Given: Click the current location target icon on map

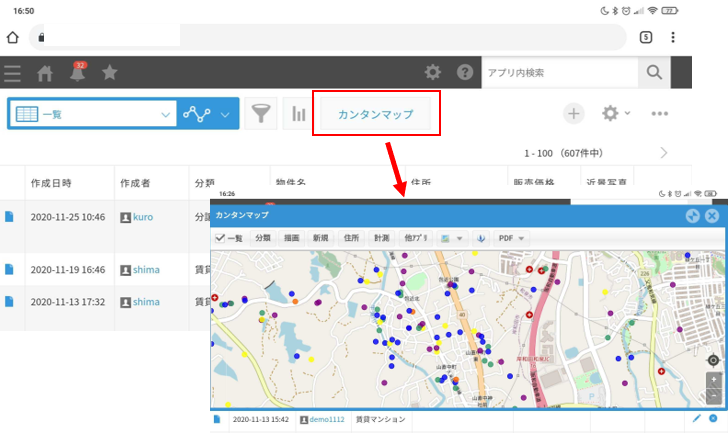Looking at the screenshot, I should coord(713,360).
